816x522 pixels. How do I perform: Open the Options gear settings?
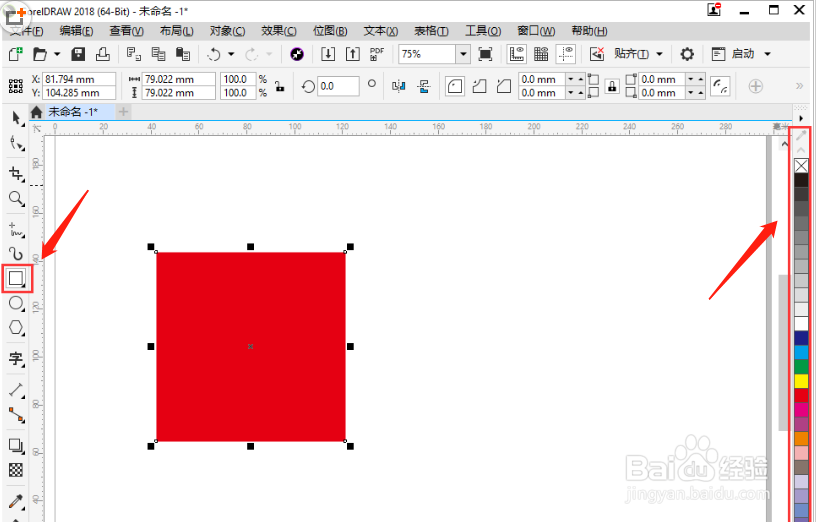[687, 54]
